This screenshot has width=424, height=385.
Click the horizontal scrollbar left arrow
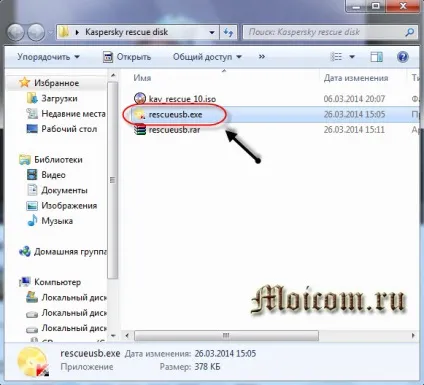click(127, 336)
